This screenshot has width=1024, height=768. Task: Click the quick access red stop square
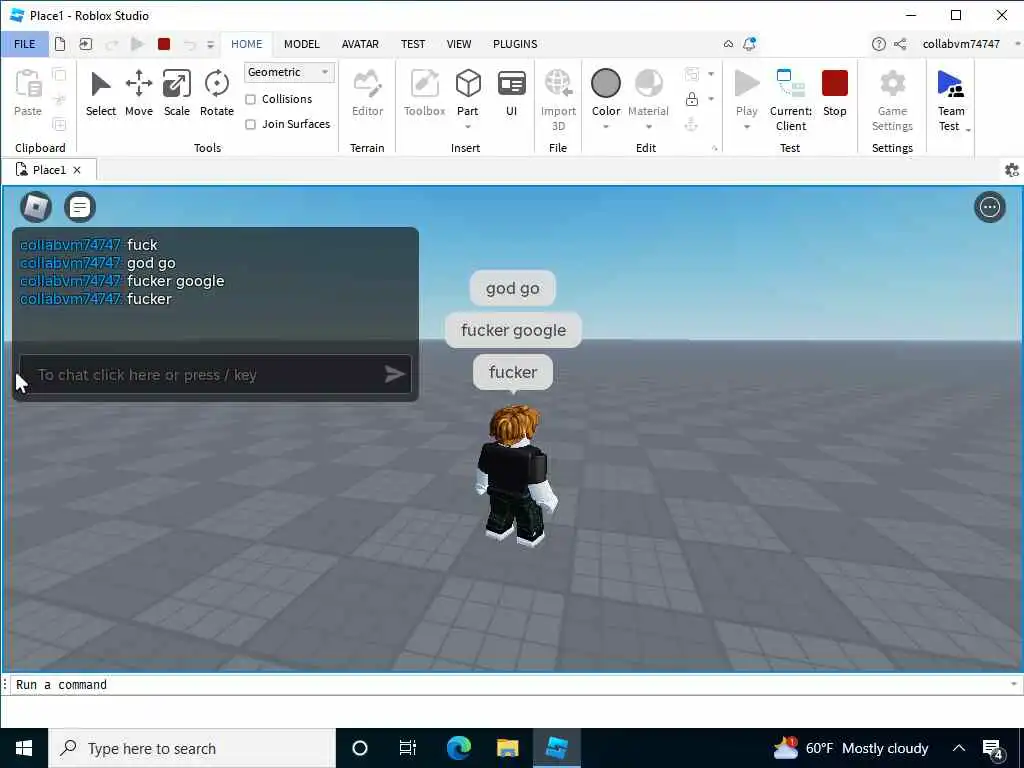[164, 44]
